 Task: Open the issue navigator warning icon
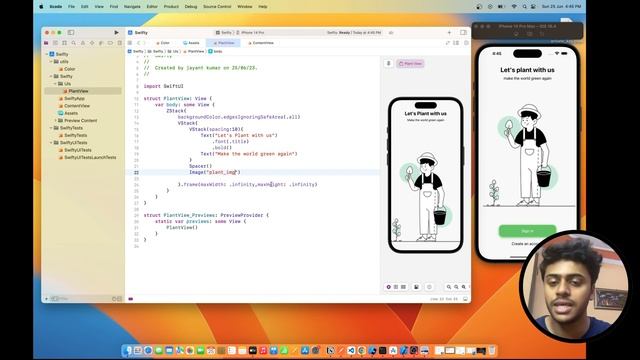pos(83,43)
